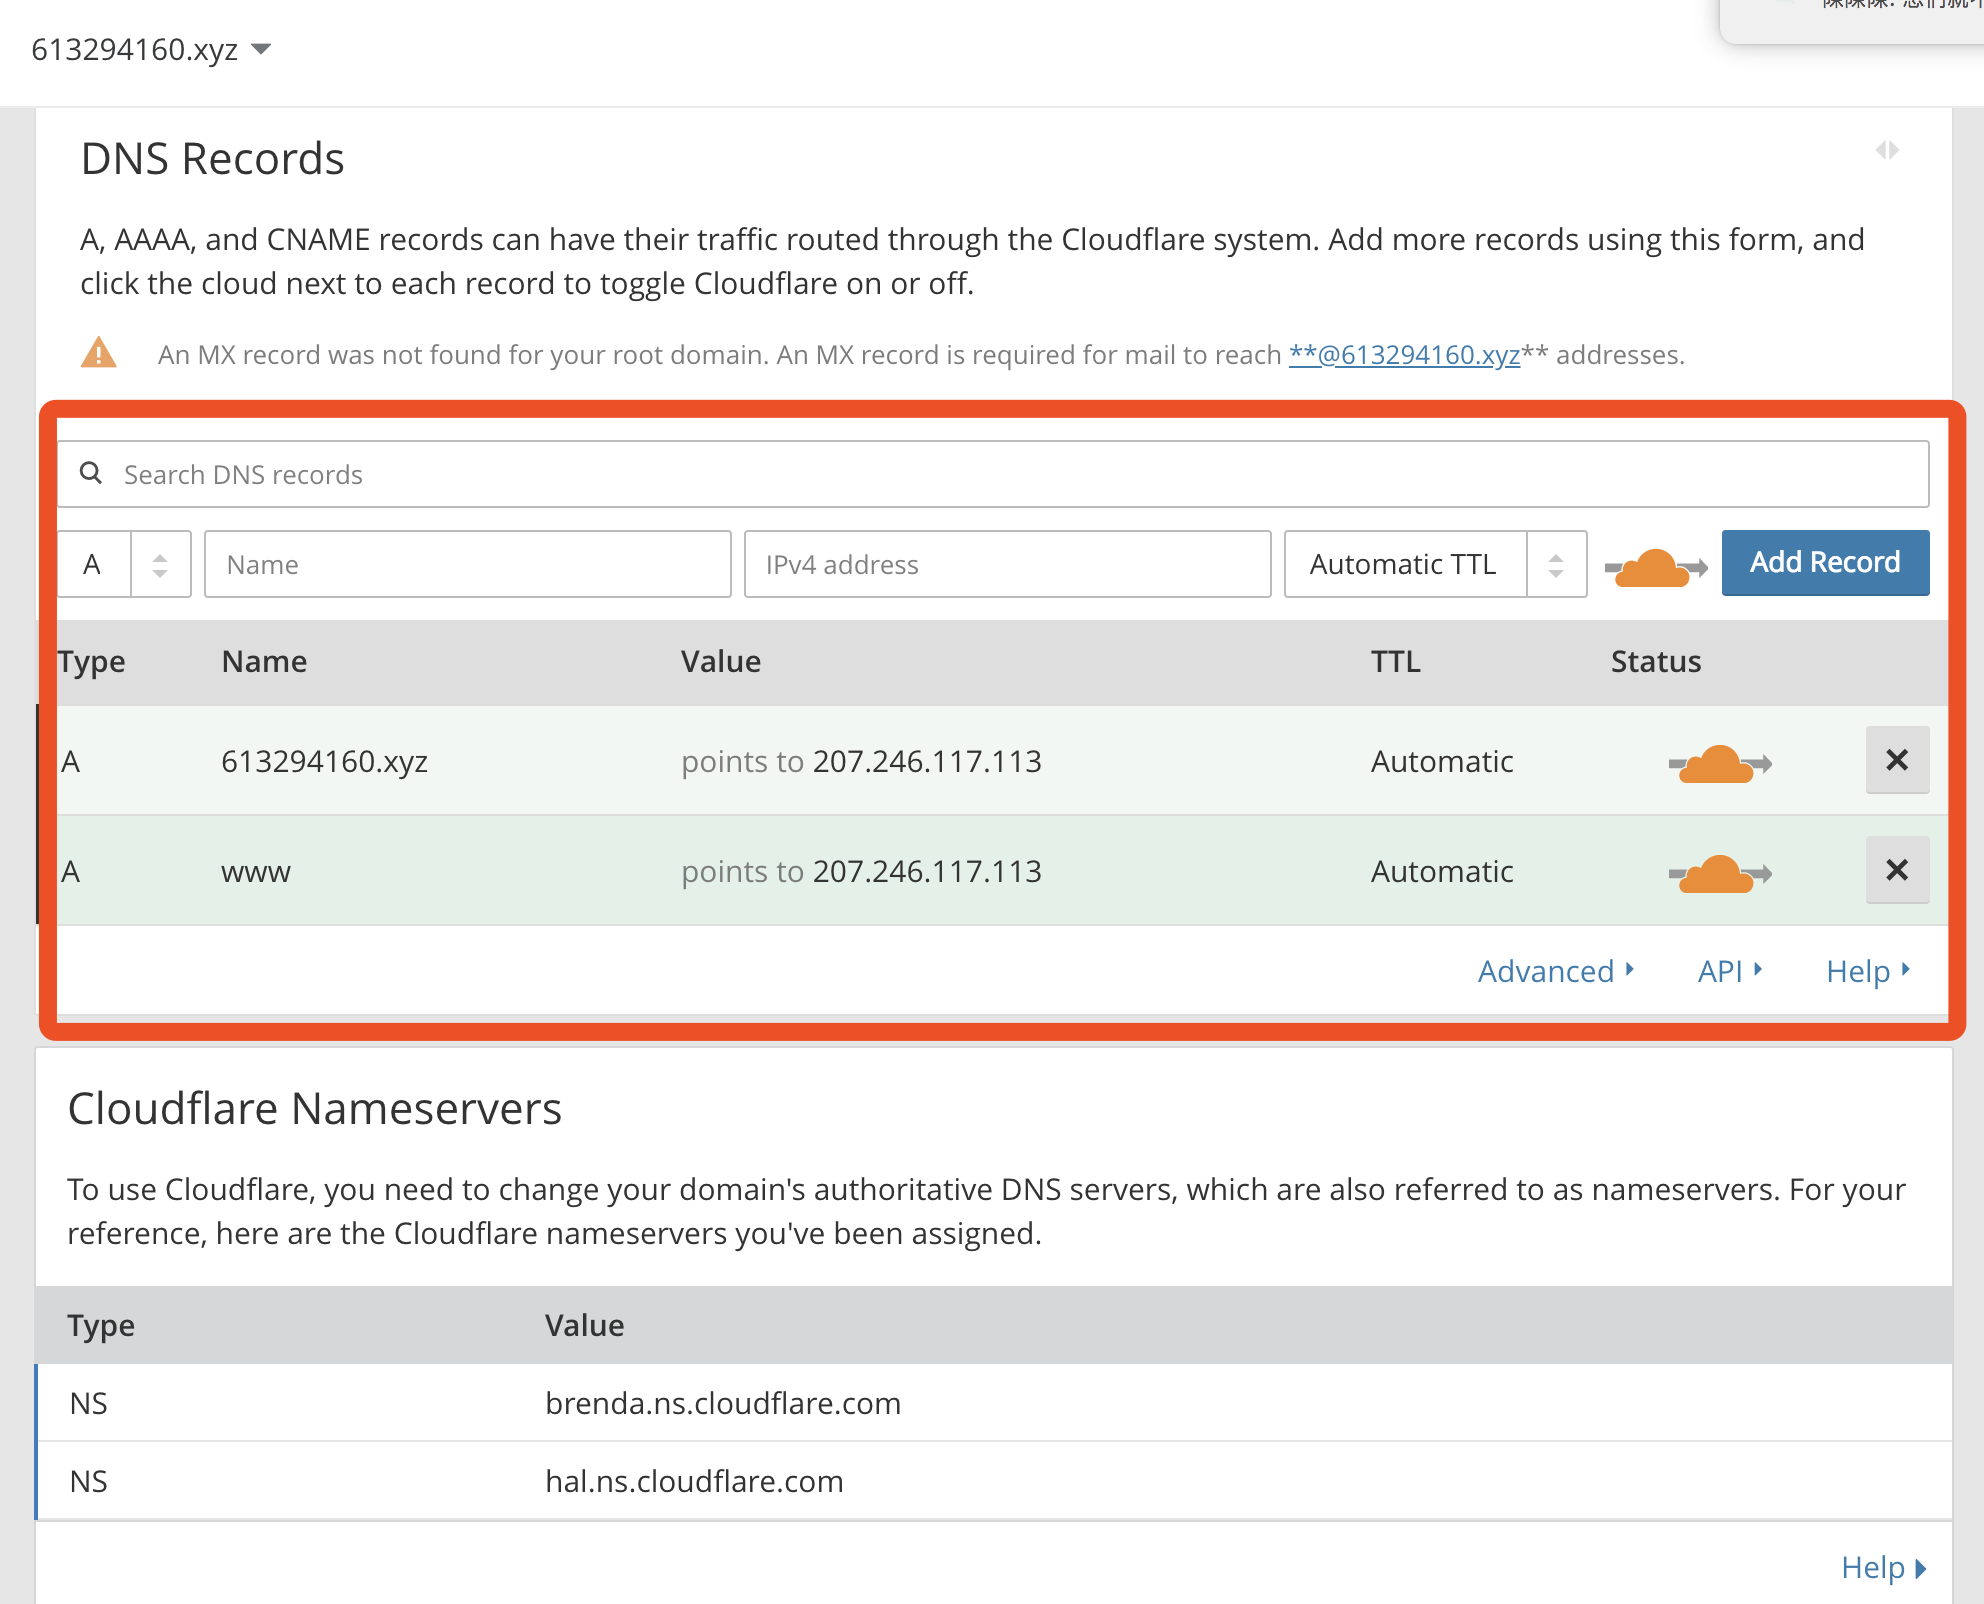Select hal.ns.cloudflare.com nameserver value

(x=694, y=1481)
